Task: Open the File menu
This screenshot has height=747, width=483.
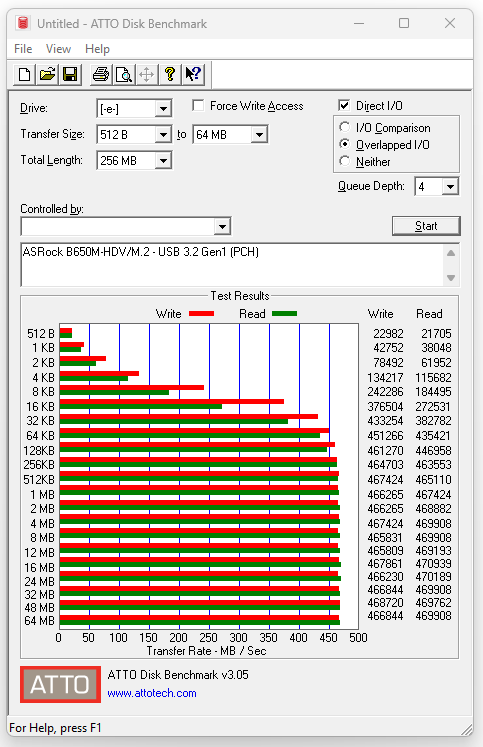Action: coord(23,49)
